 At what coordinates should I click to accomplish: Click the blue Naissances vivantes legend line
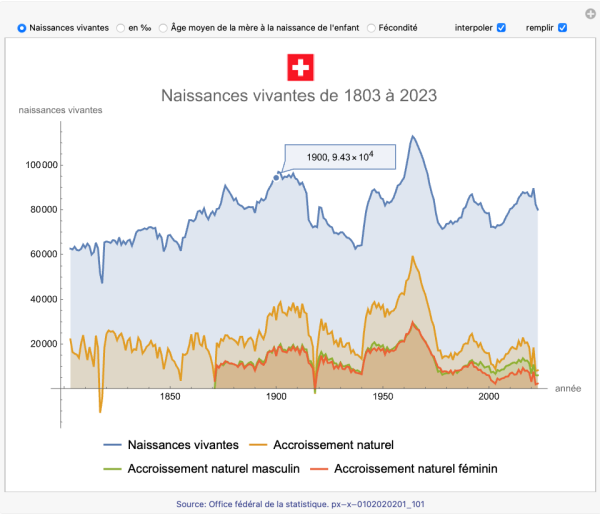click(111, 444)
